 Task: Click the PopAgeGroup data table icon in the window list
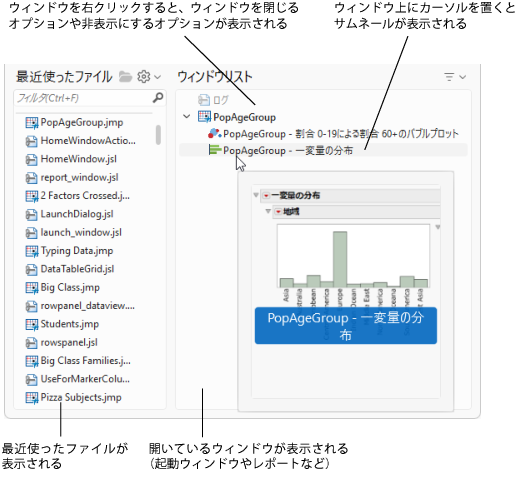tap(204, 117)
